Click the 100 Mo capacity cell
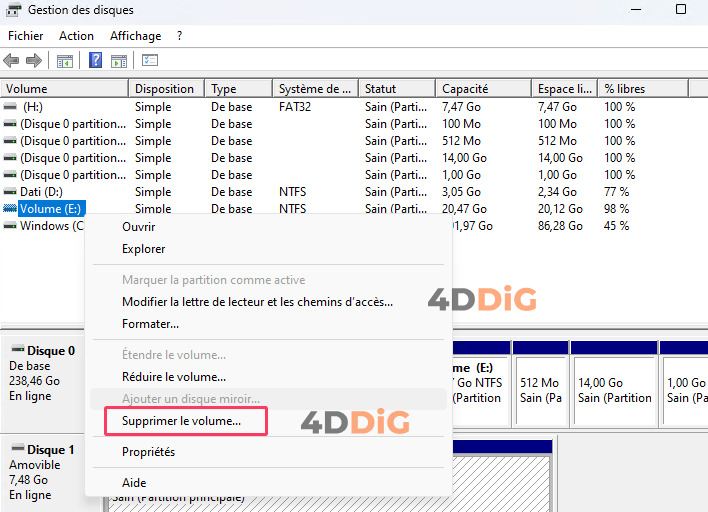This screenshot has width=708, height=512. coord(461,124)
